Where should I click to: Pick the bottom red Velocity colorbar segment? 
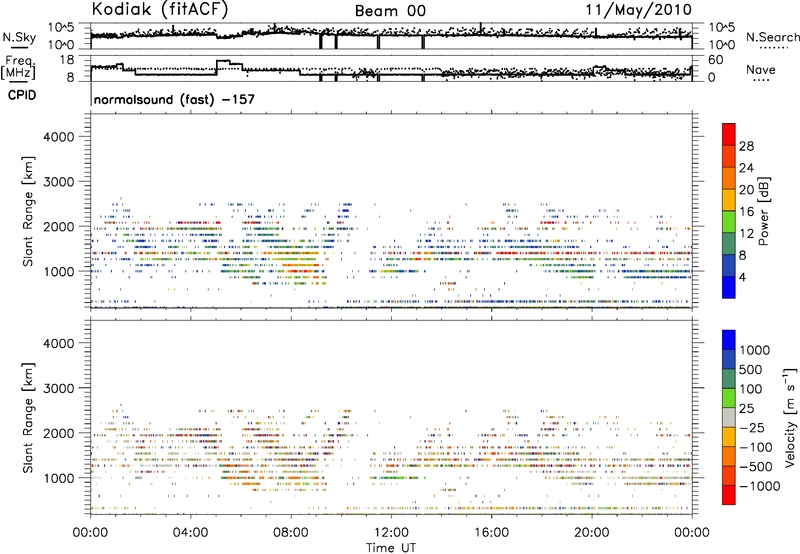[x=729, y=495]
